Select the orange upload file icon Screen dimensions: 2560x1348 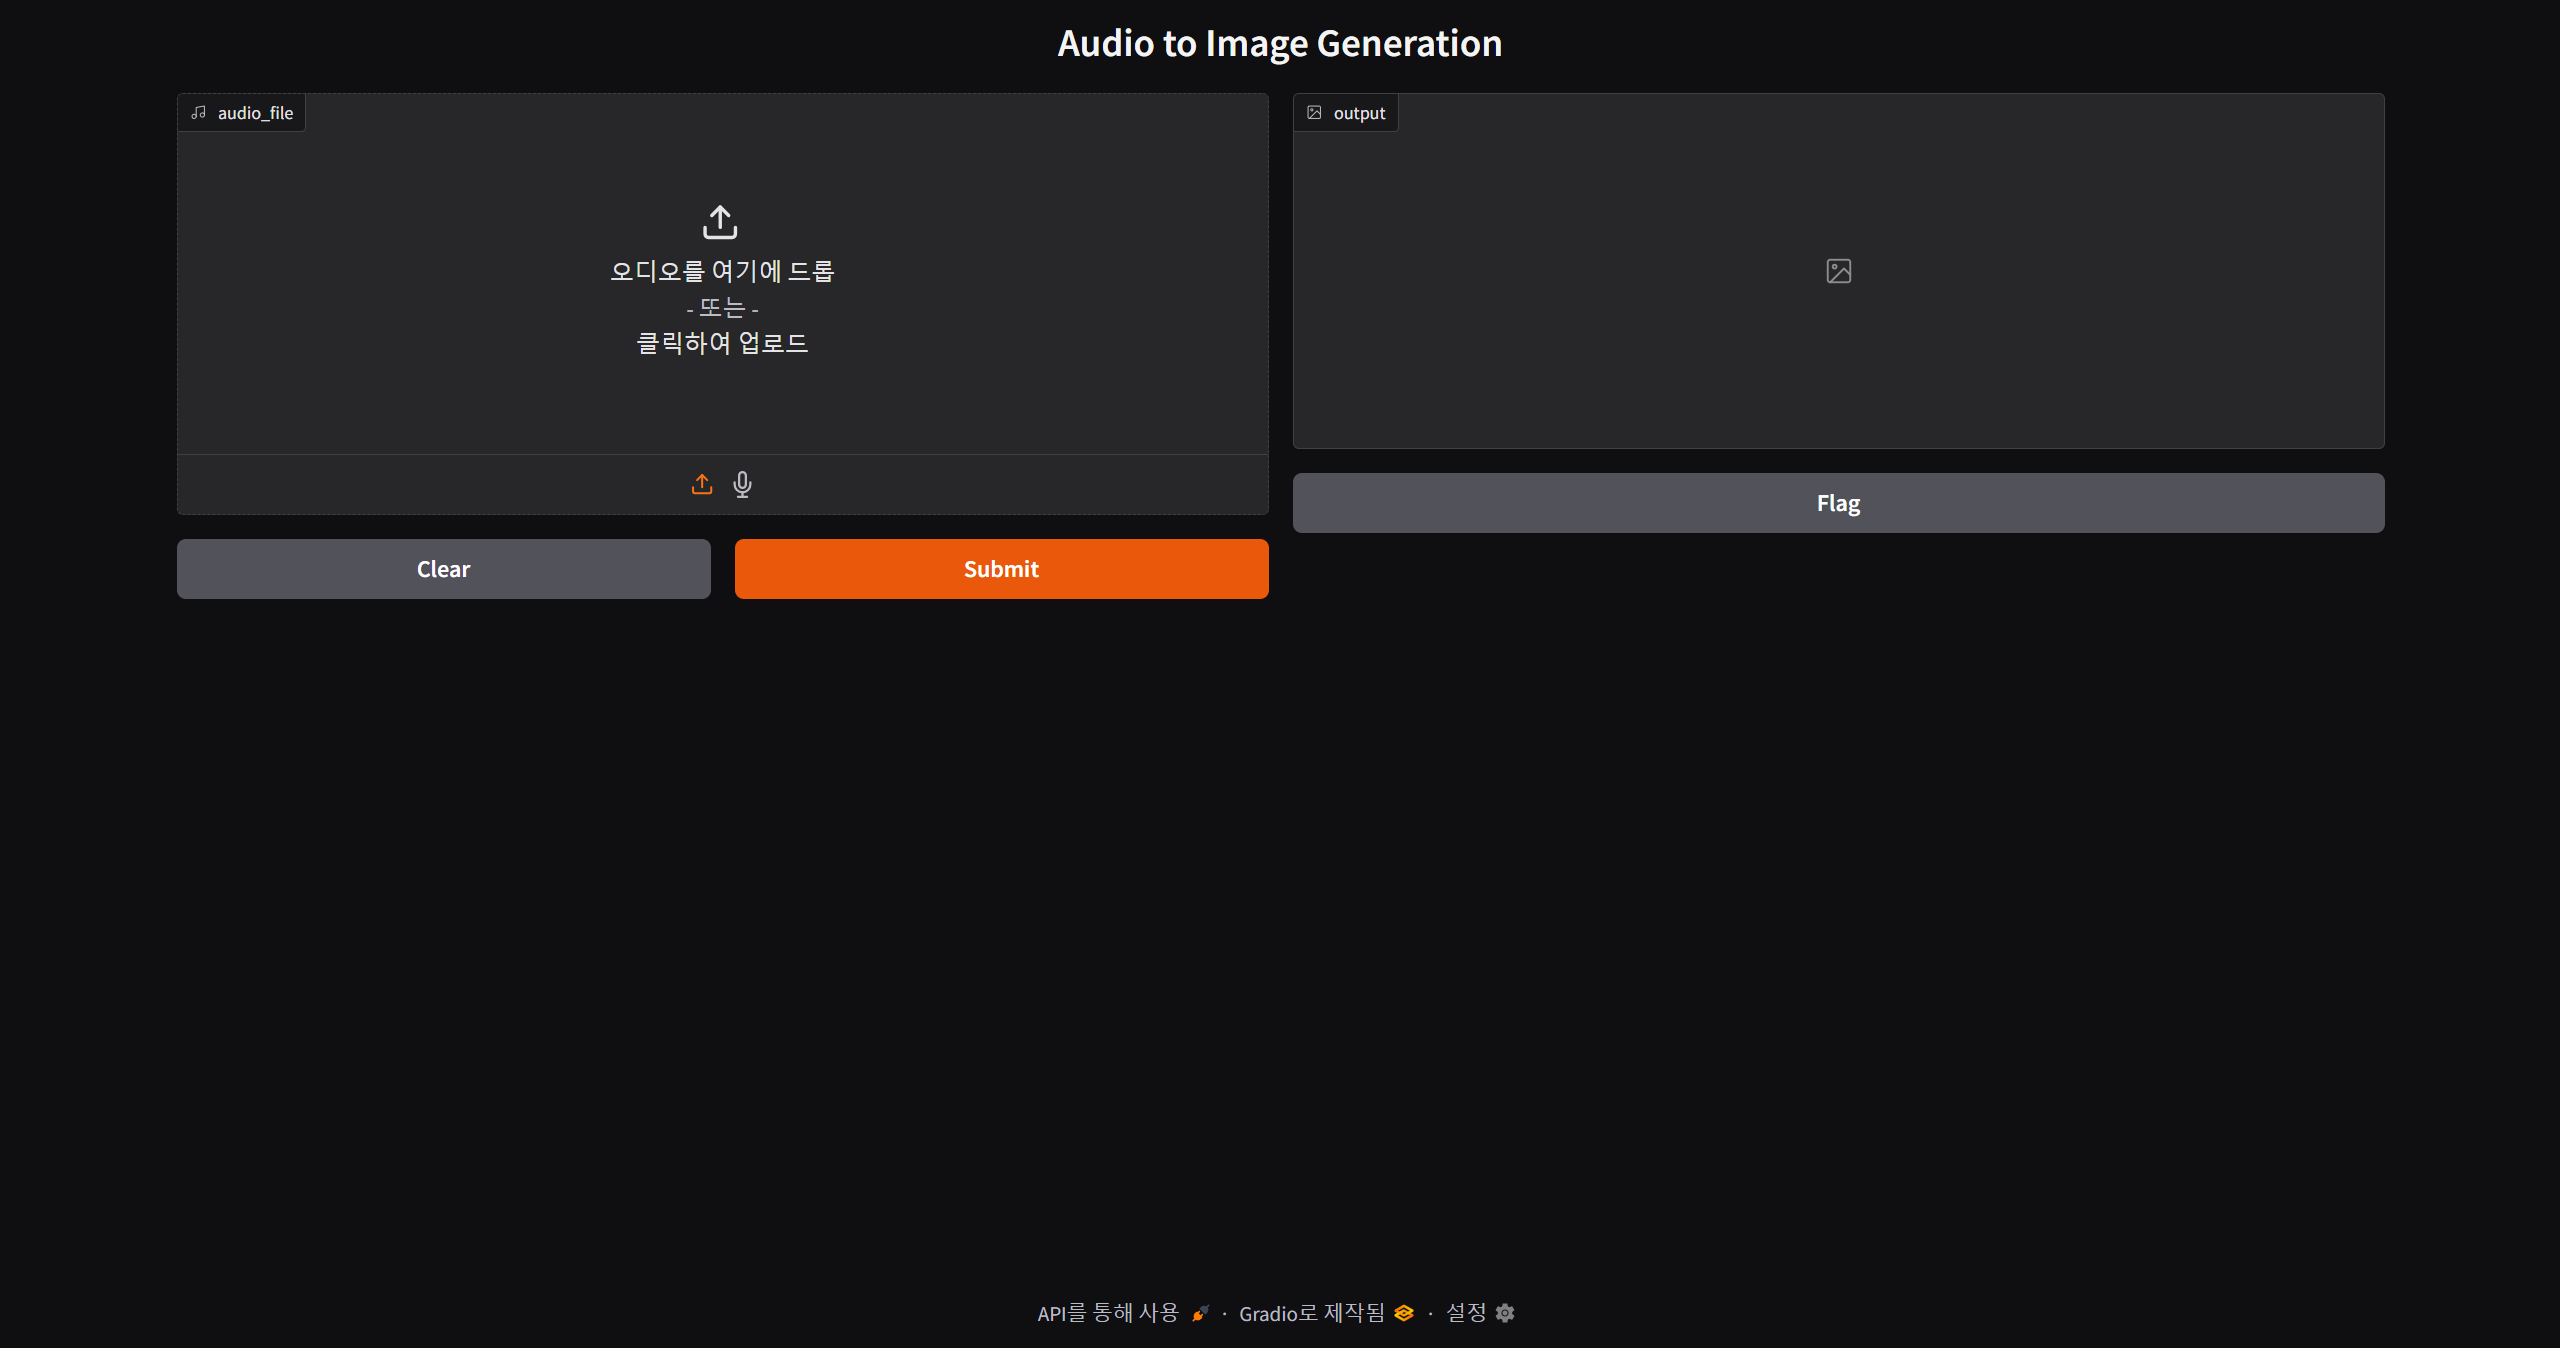coord(701,484)
